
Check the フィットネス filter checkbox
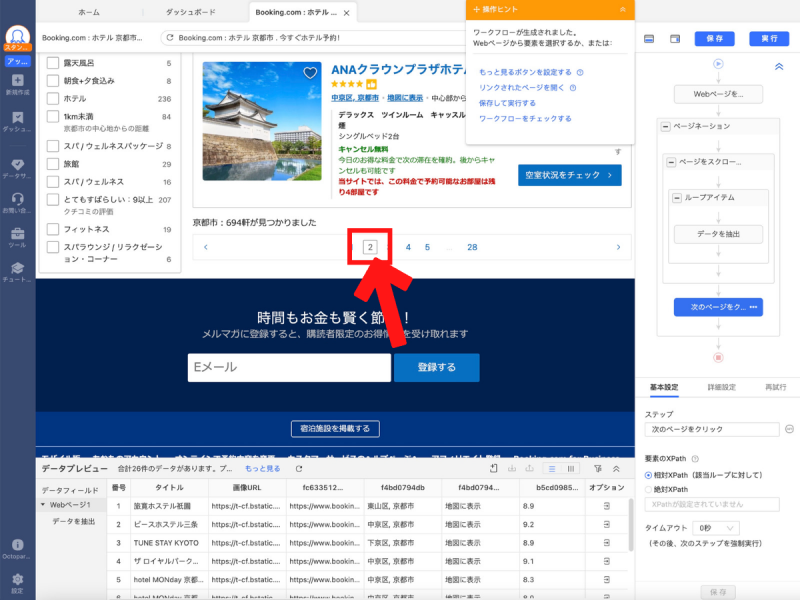click(53, 229)
